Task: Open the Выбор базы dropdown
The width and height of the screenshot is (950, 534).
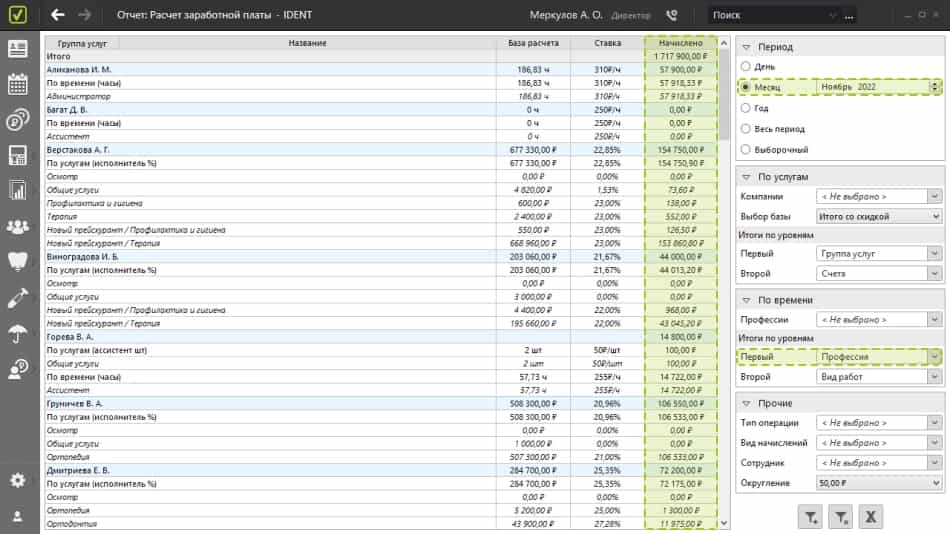Action: point(879,216)
